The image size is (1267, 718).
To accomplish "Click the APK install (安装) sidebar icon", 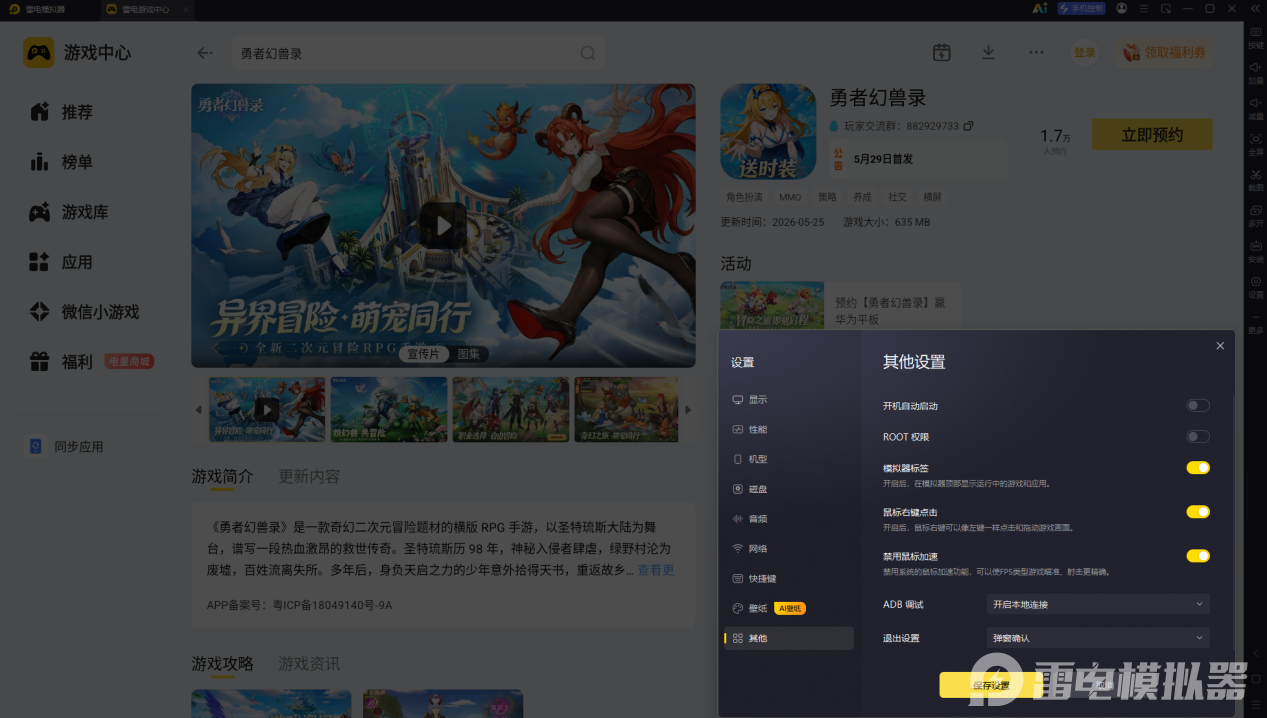I will click(1255, 252).
